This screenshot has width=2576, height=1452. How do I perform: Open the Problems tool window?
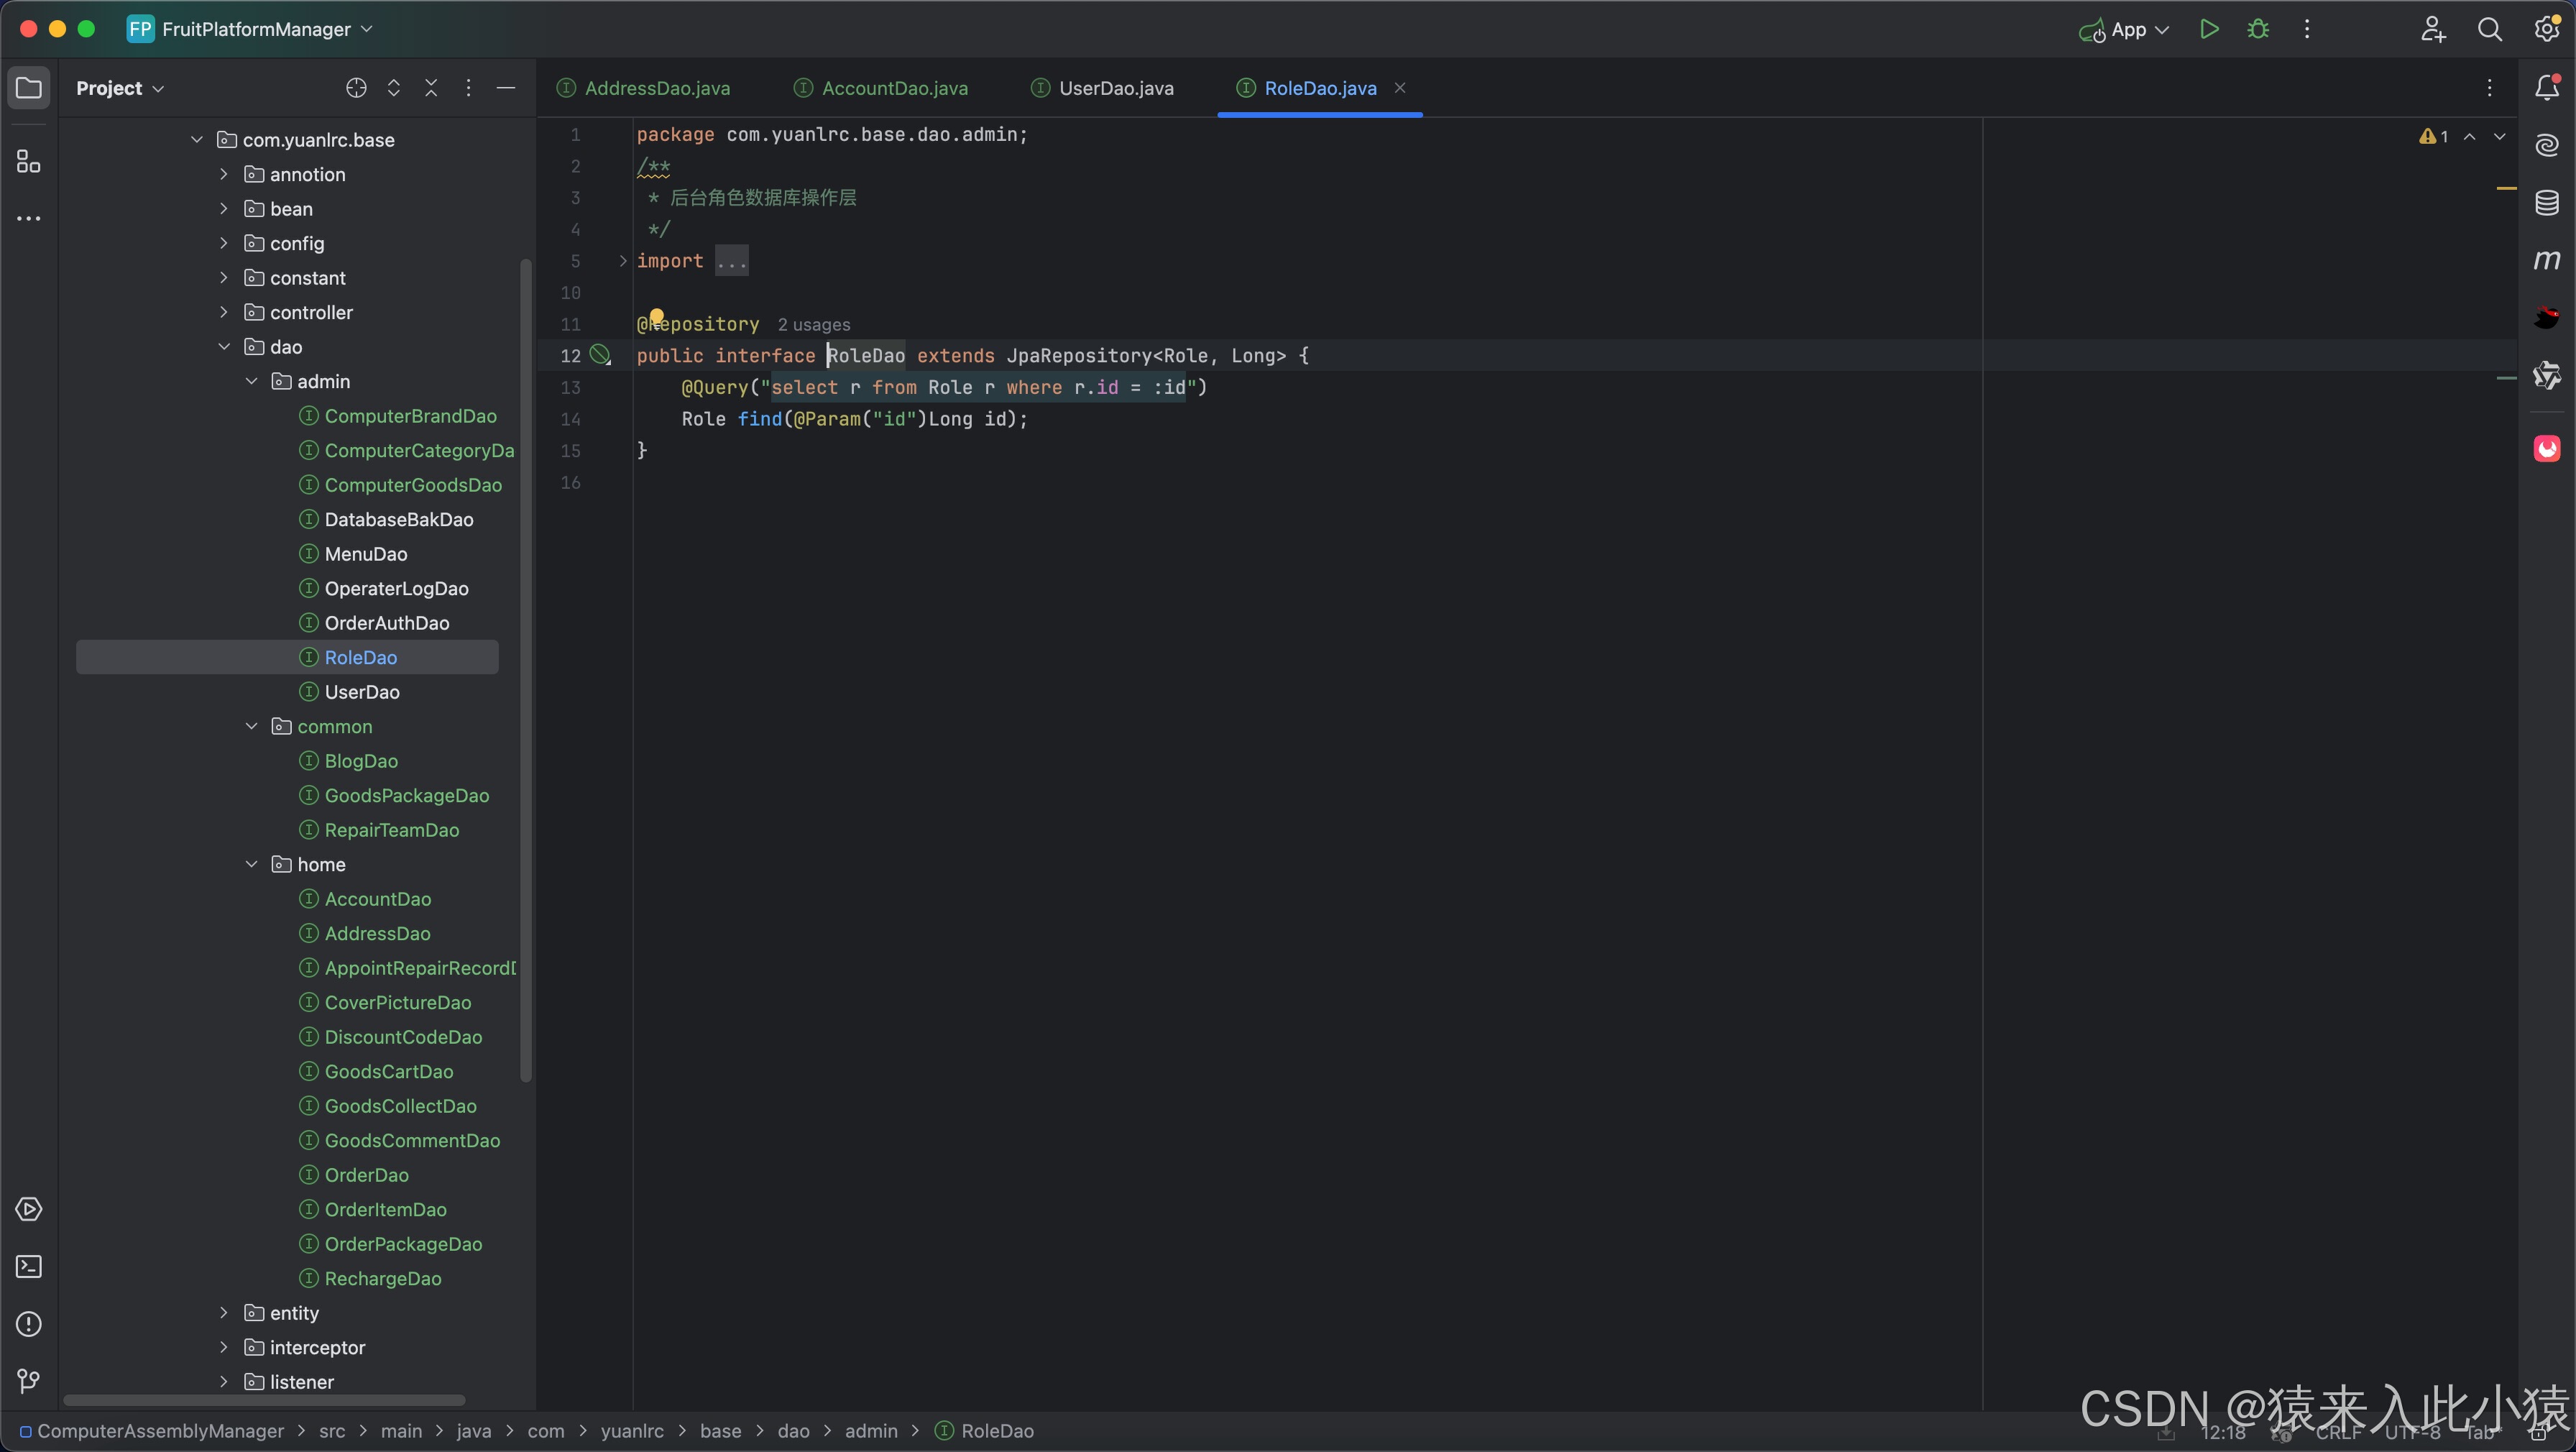click(x=29, y=1324)
